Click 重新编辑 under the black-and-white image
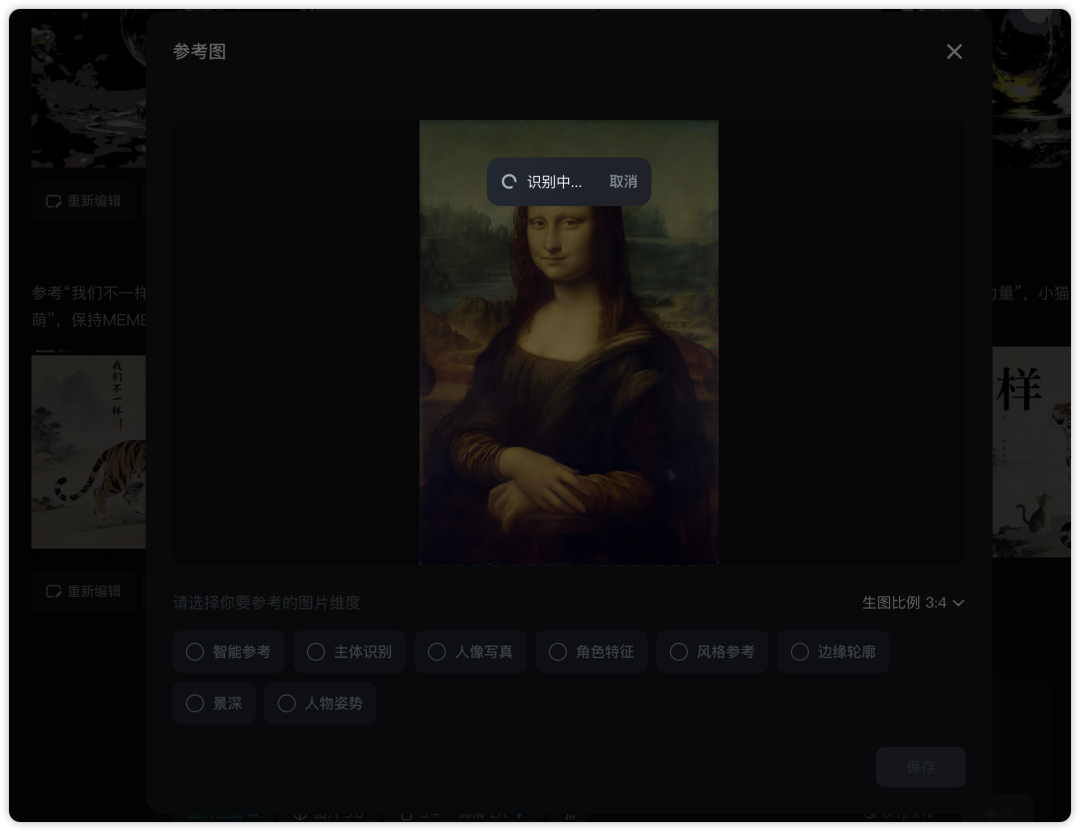Image resolution: width=1080 pixels, height=831 pixels. (83, 201)
